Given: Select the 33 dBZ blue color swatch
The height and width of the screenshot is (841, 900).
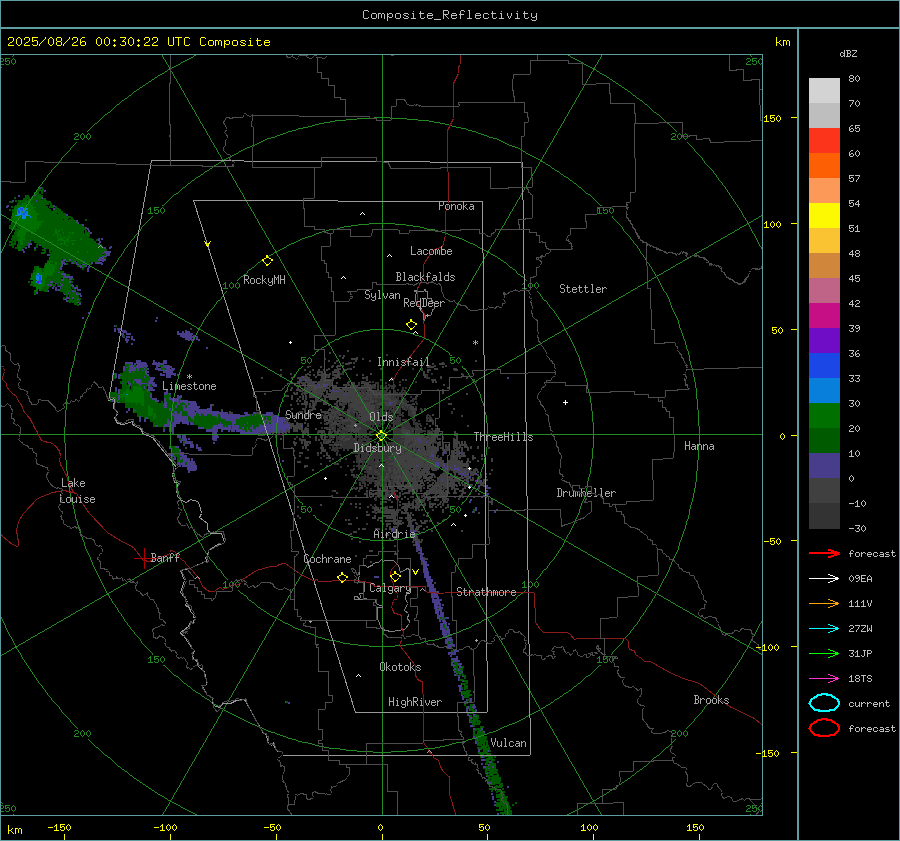Looking at the screenshot, I should [x=824, y=365].
